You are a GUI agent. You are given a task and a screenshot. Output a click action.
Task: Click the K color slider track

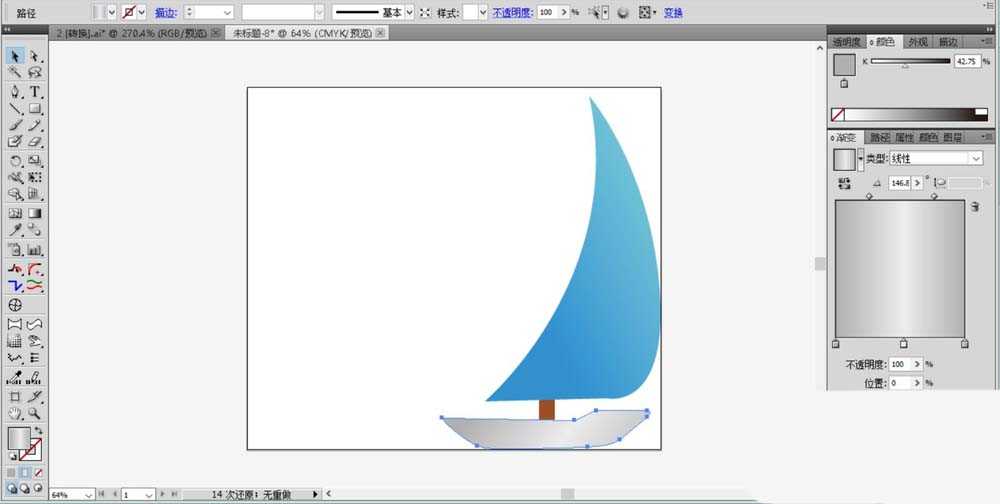pos(910,61)
